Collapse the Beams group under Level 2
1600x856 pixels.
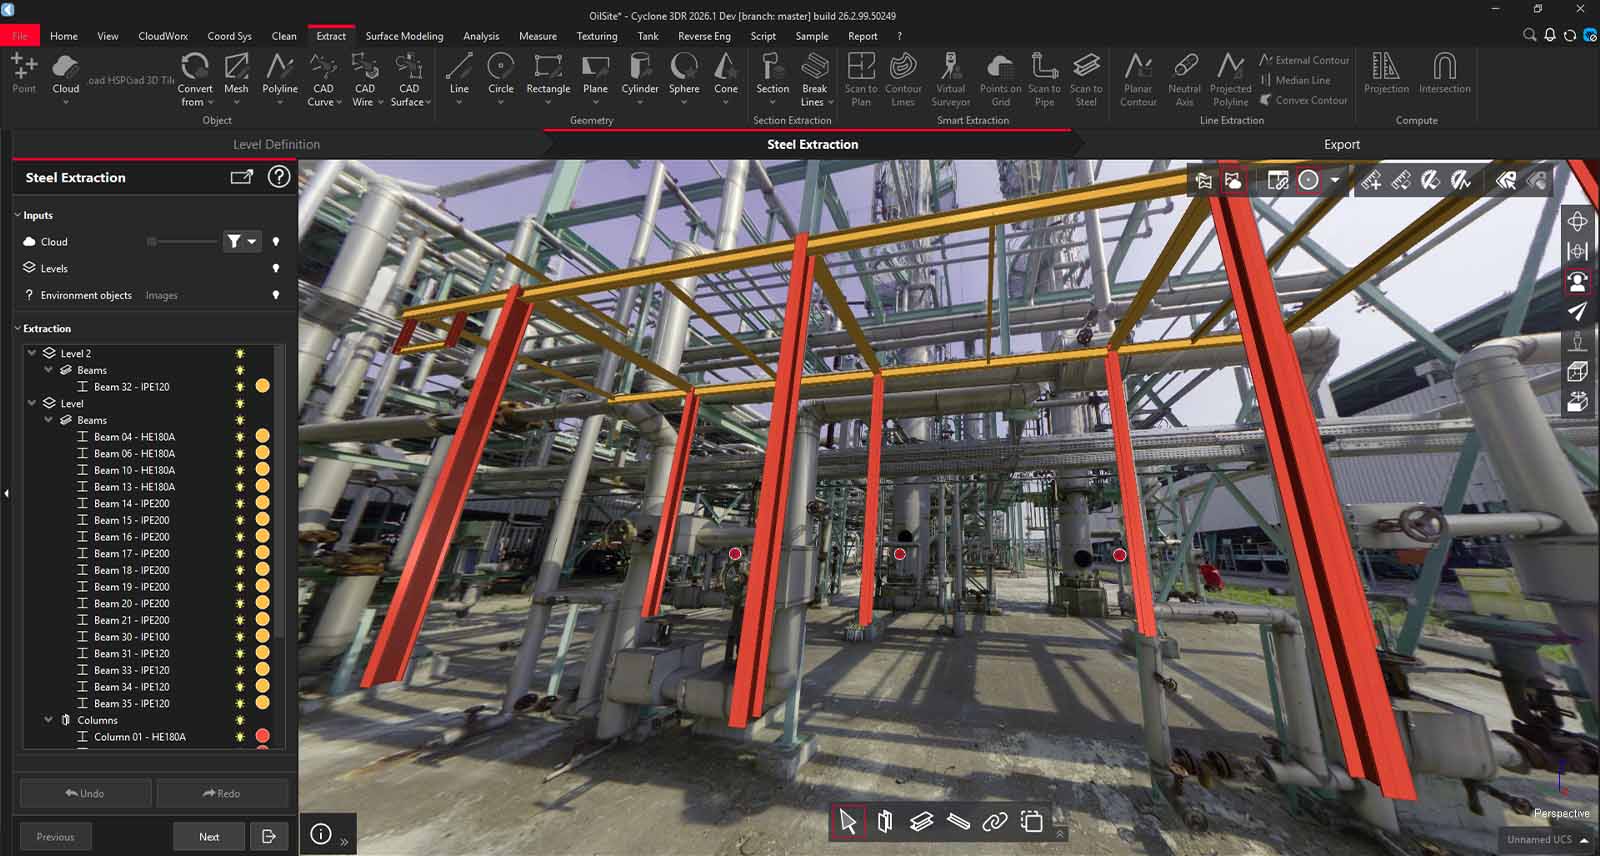pos(48,370)
